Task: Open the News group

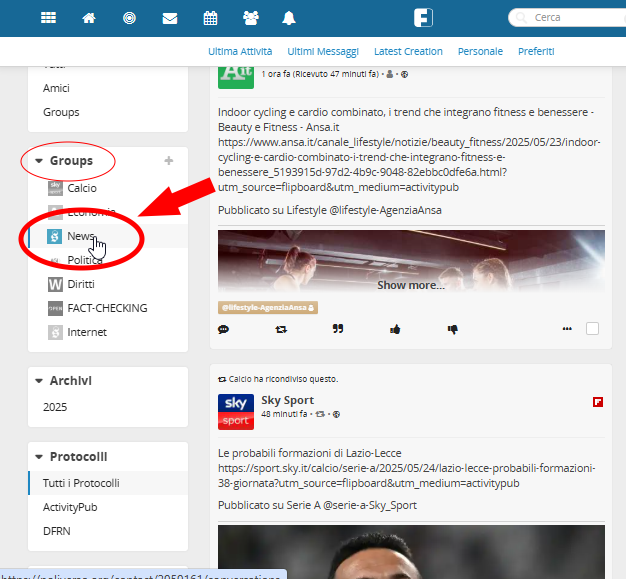Action: click(x=81, y=236)
